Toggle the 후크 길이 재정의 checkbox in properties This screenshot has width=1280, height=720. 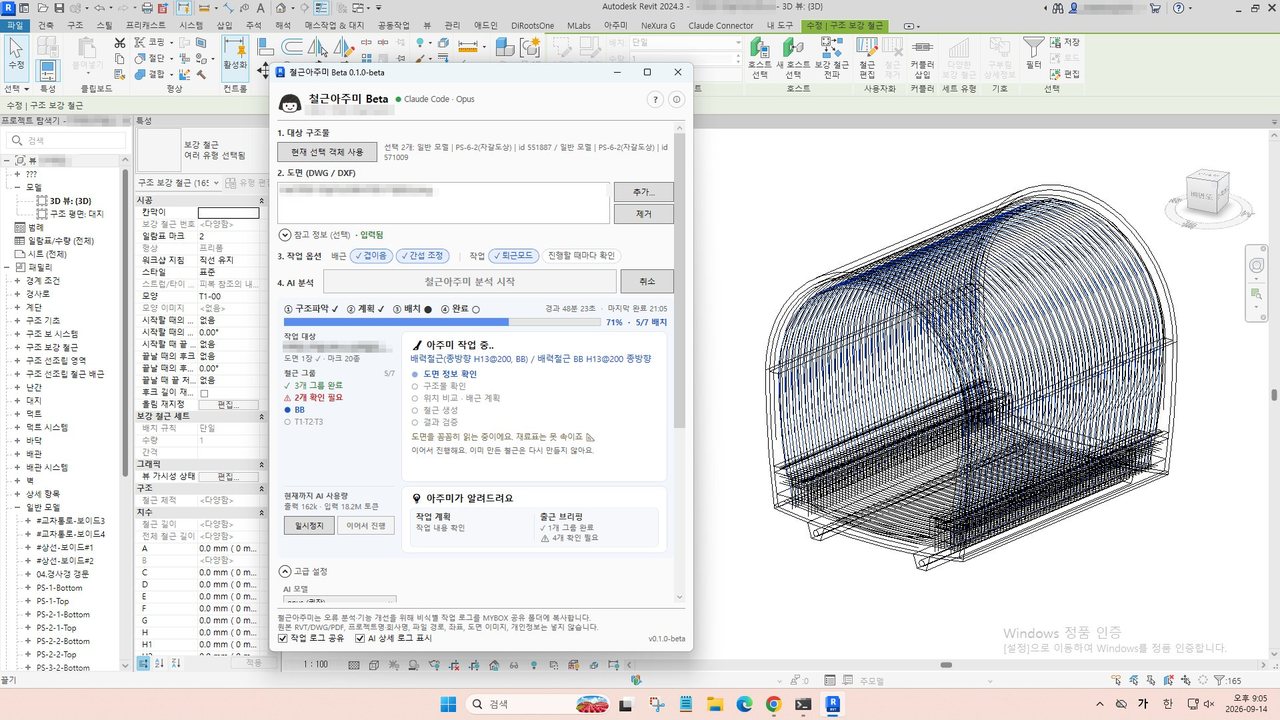(204, 393)
